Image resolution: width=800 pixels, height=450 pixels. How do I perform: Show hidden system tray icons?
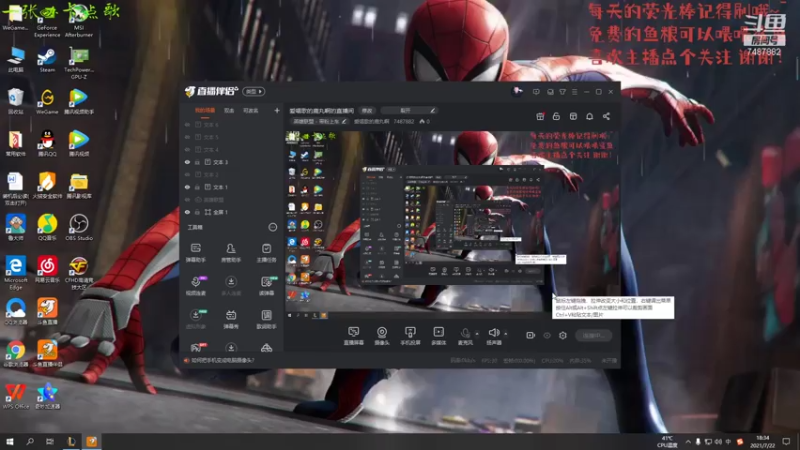tap(688, 442)
